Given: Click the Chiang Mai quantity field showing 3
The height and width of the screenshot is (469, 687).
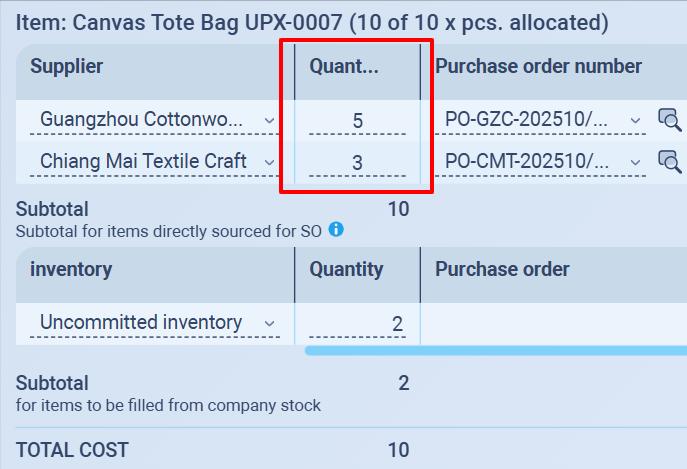Looking at the screenshot, I should click(x=357, y=162).
